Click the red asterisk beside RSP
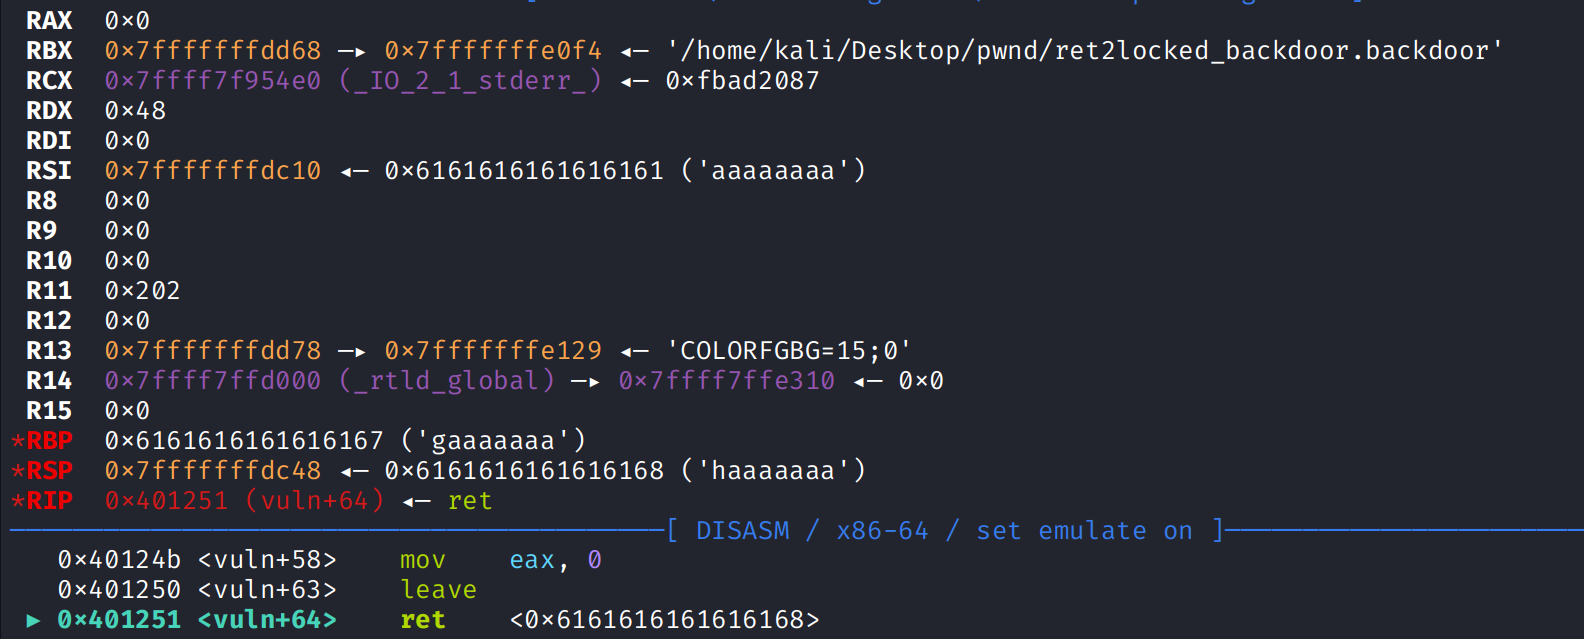 18,471
